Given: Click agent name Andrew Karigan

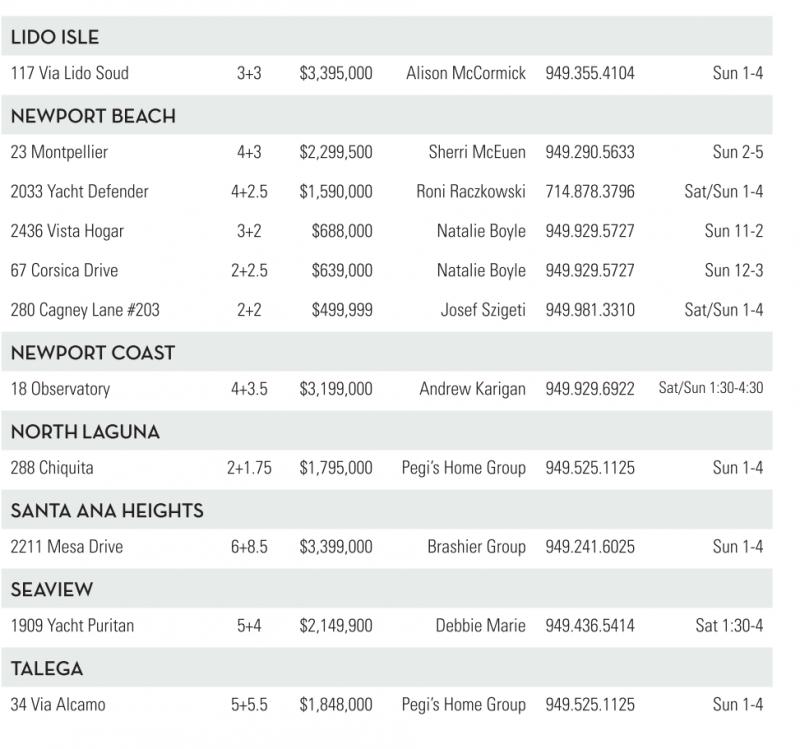Looking at the screenshot, I should 472,389.
